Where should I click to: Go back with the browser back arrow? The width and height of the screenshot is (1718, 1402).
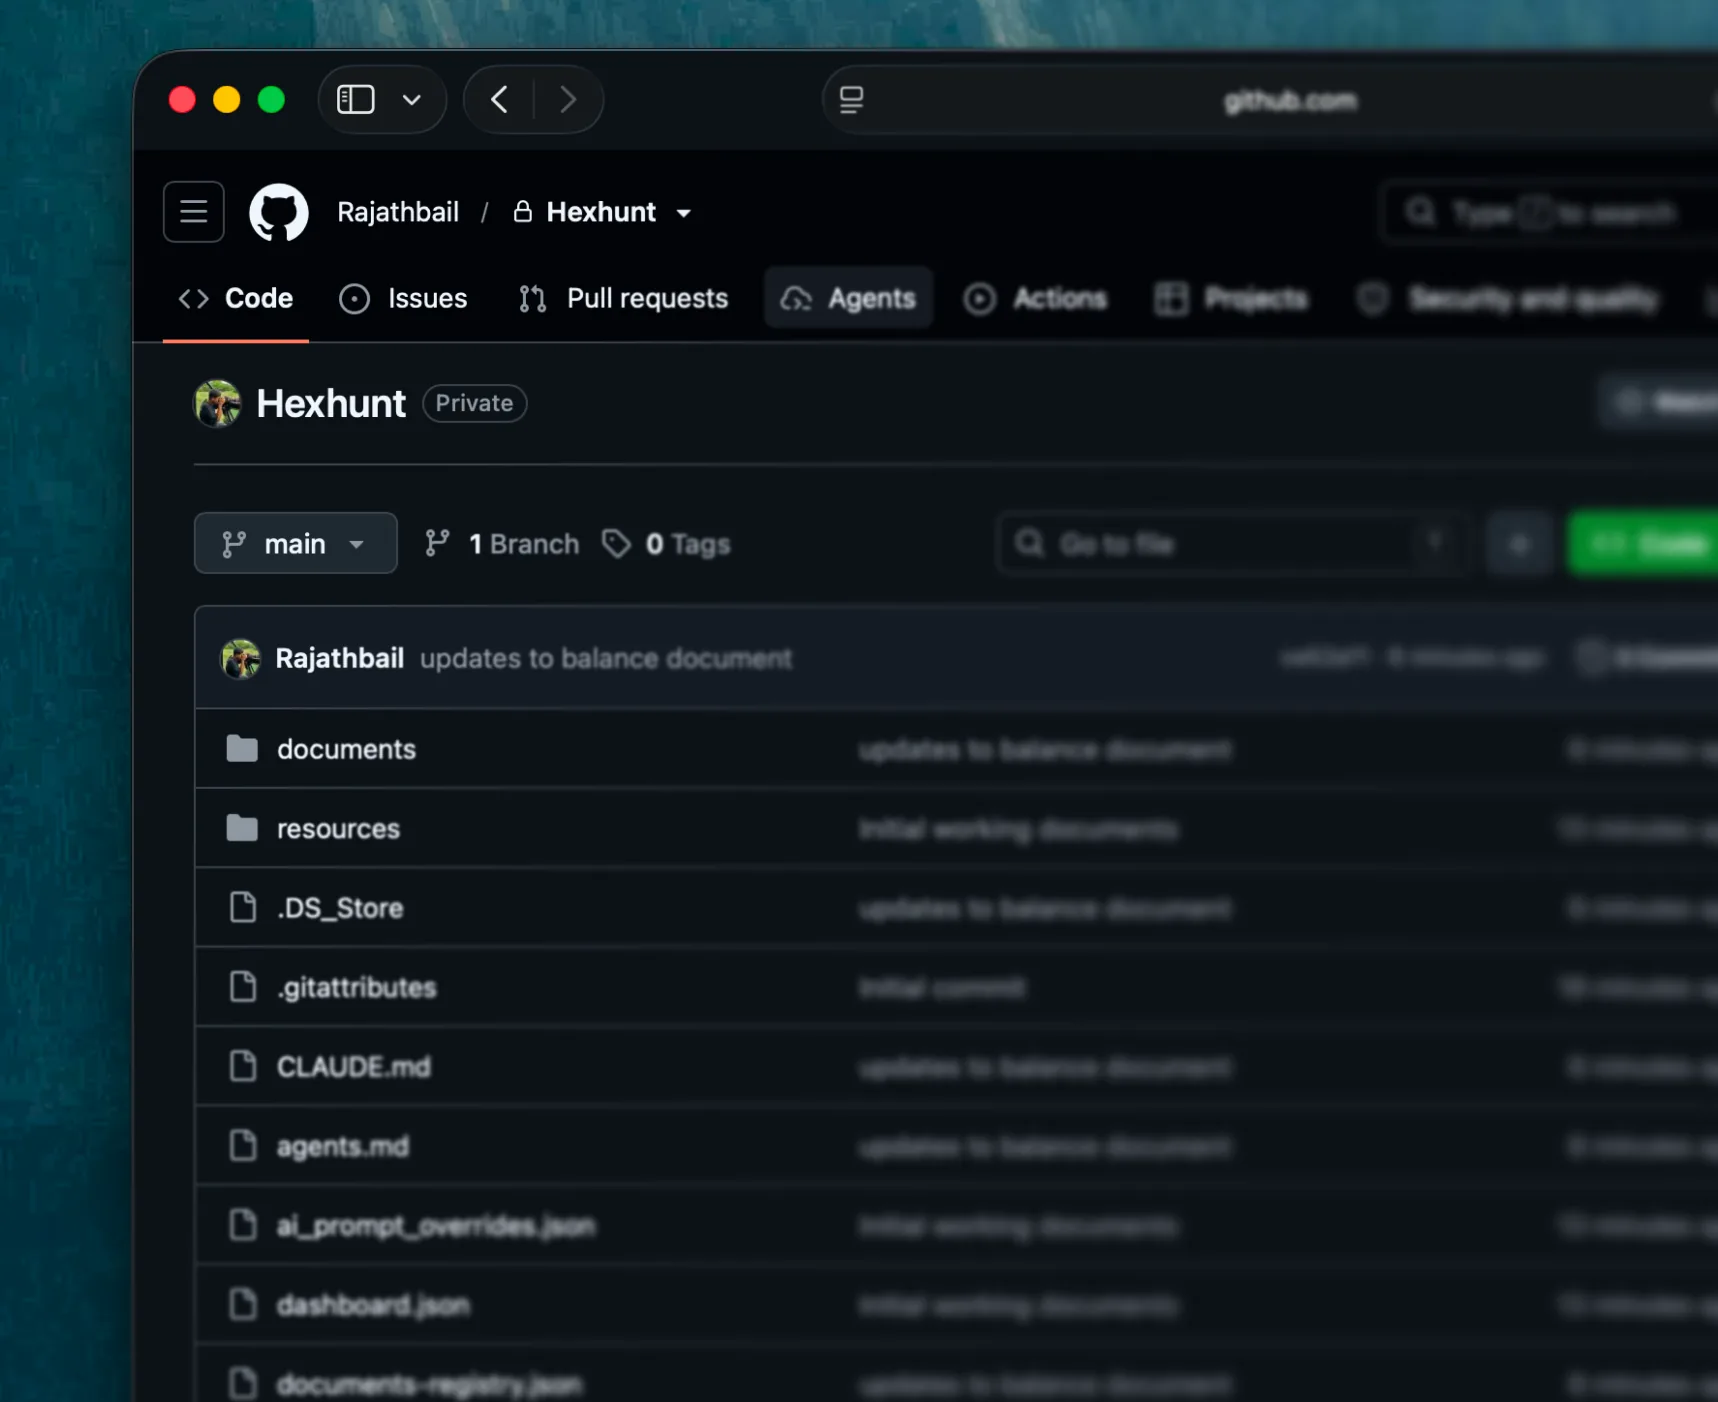pos(499,99)
